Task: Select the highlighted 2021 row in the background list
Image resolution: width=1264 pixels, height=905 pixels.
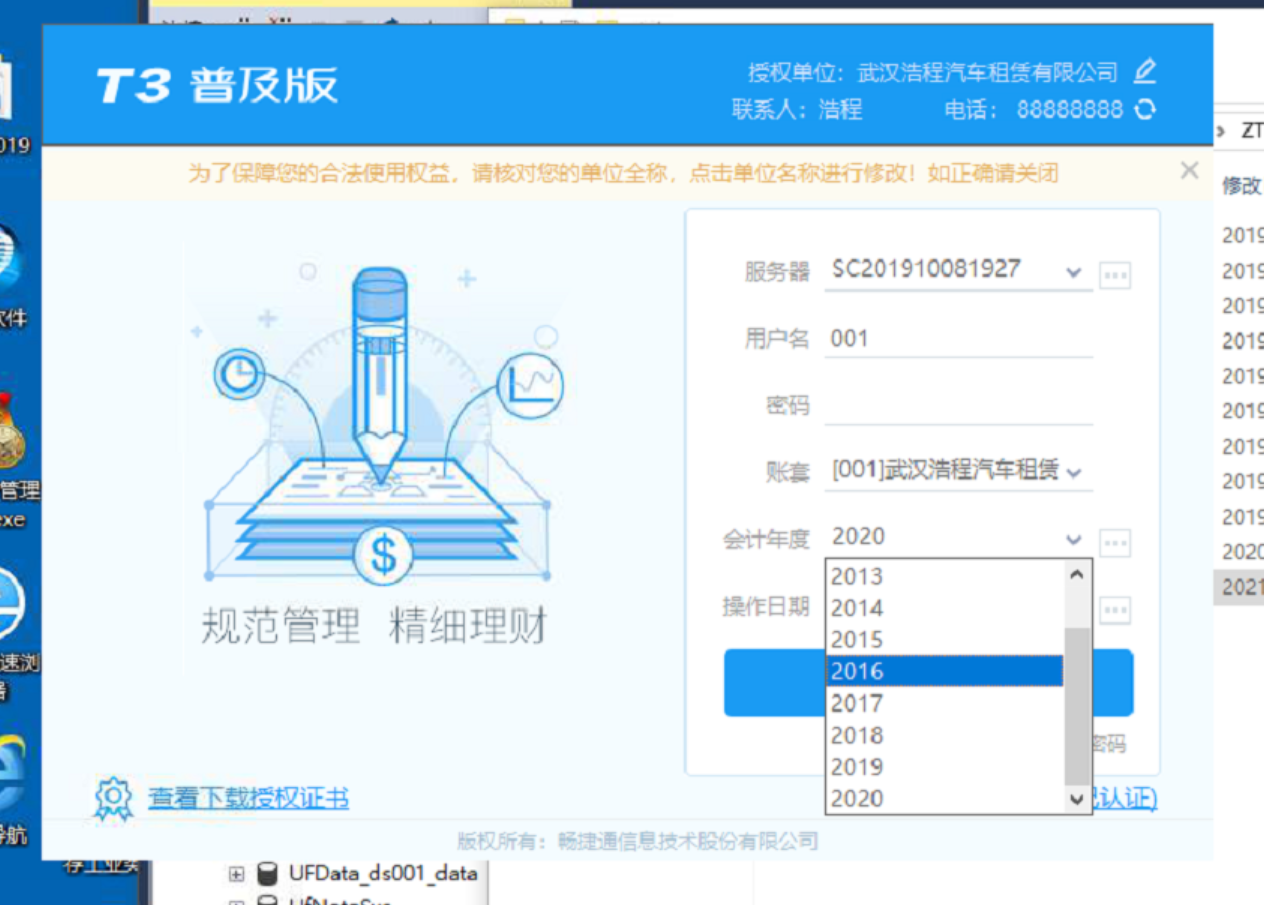Action: tap(1239, 587)
